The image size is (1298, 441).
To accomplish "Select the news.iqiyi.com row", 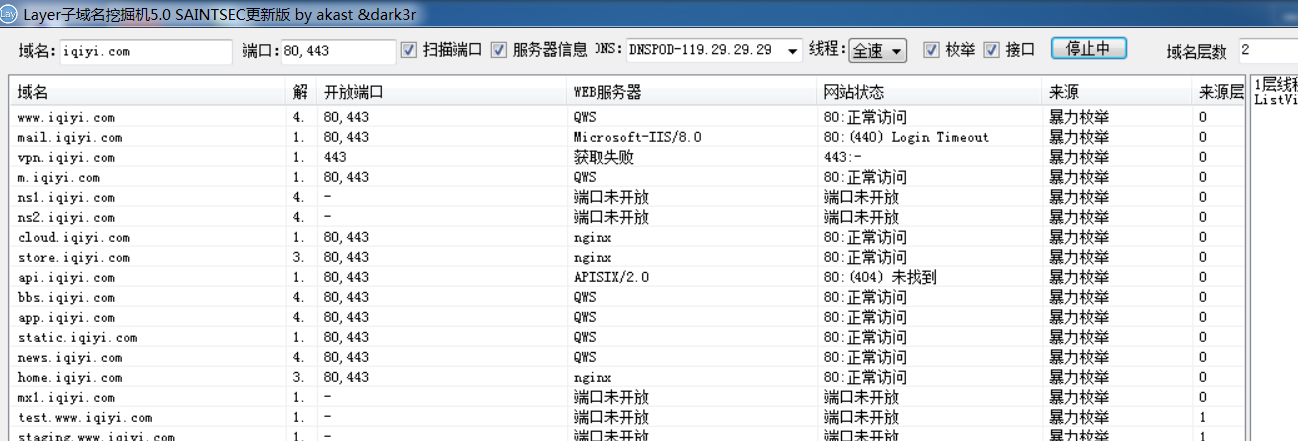I will click(x=627, y=357).
